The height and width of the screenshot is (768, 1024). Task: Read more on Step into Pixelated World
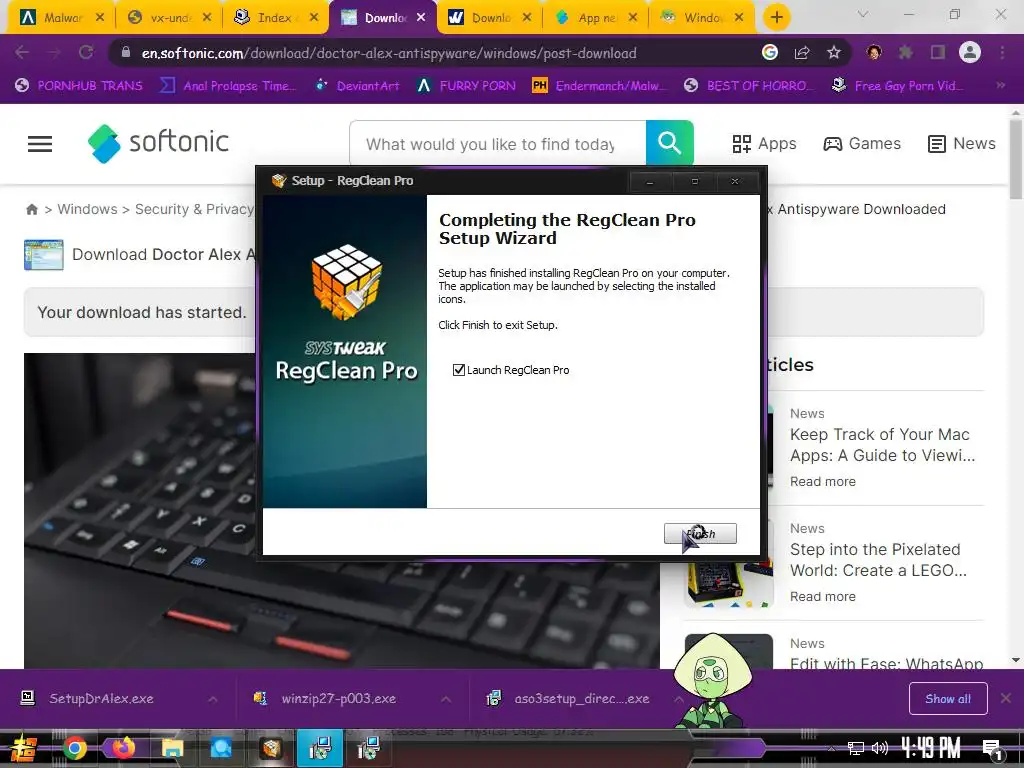coord(822,596)
